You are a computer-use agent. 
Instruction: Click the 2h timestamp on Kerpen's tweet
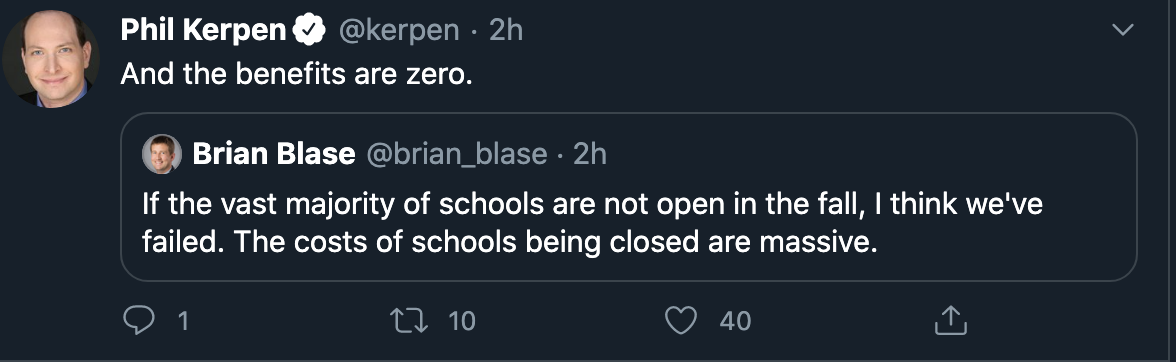point(506,31)
